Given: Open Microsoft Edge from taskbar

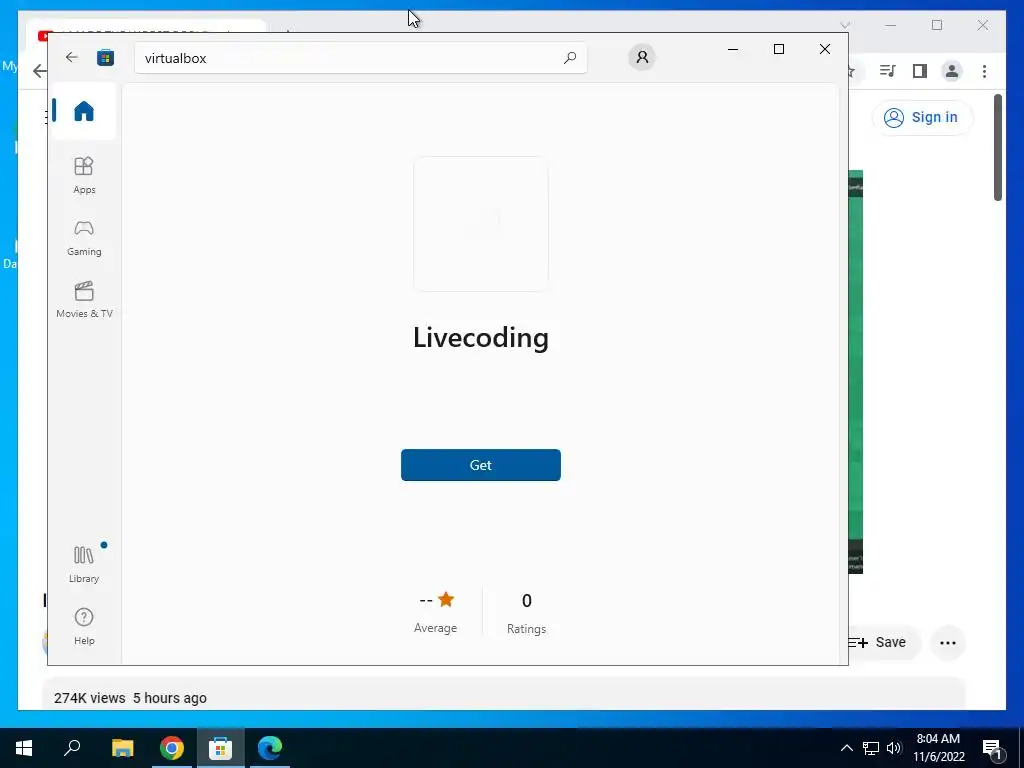Looking at the screenshot, I should 270,748.
